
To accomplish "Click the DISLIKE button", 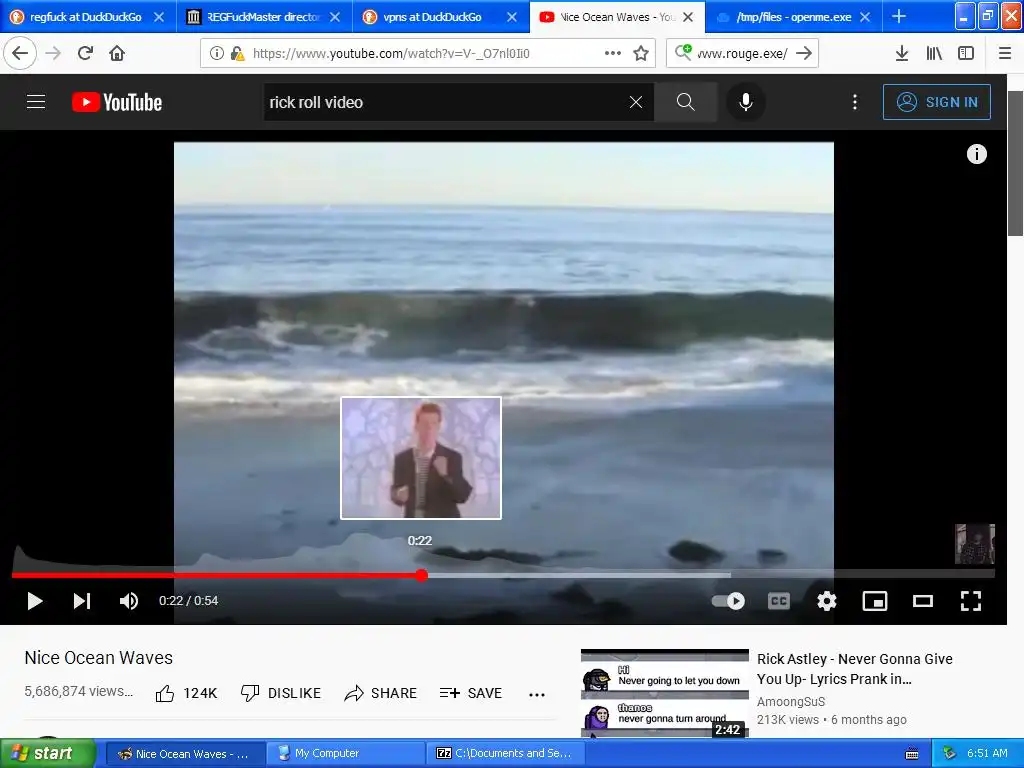I will (x=281, y=693).
